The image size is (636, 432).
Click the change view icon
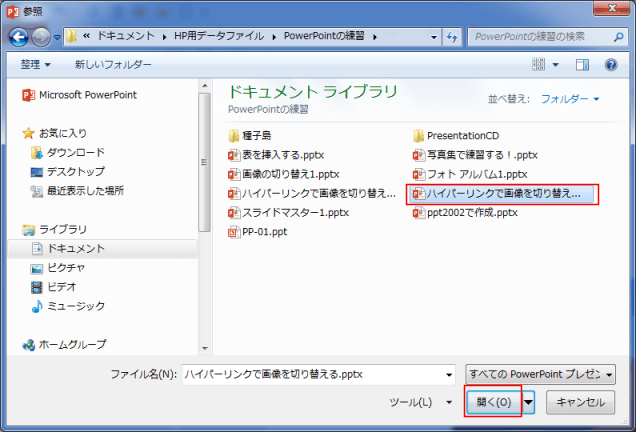pyautogui.click(x=538, y=64)
